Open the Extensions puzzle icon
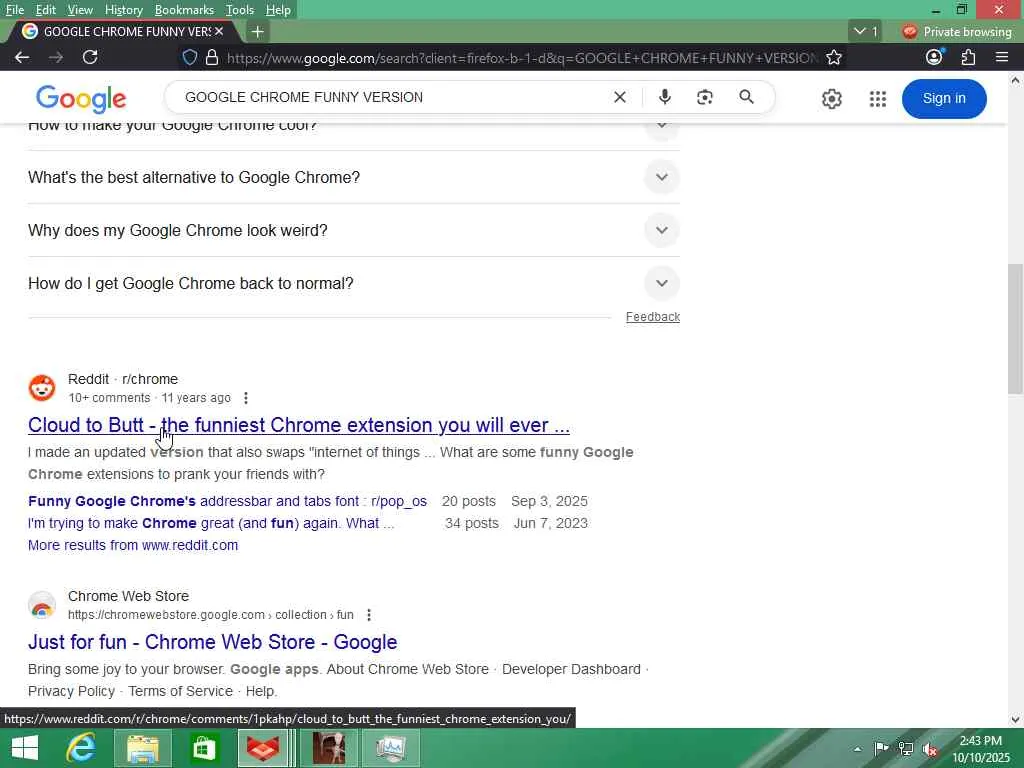This screenshot has width=1024, height=768. pyautogui.click(x=968, y=57)
